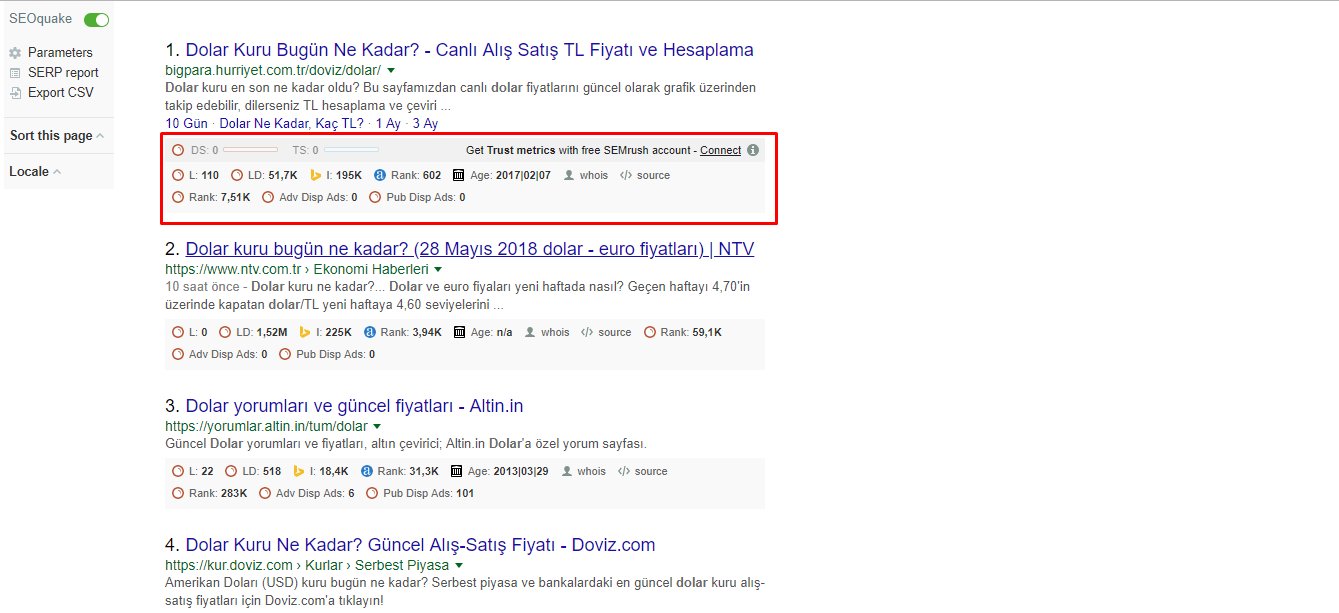Open the L: 22 links metric
The height and width of the screenshot is (613, 1339).
click(193, 471)
